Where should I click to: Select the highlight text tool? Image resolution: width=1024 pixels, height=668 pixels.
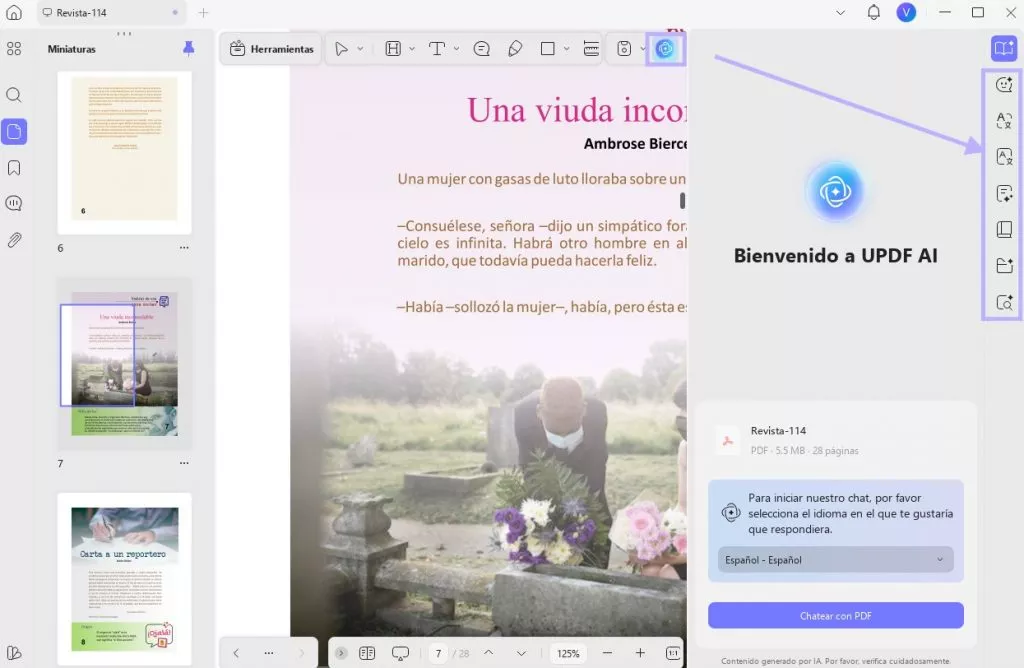(393, 49)
